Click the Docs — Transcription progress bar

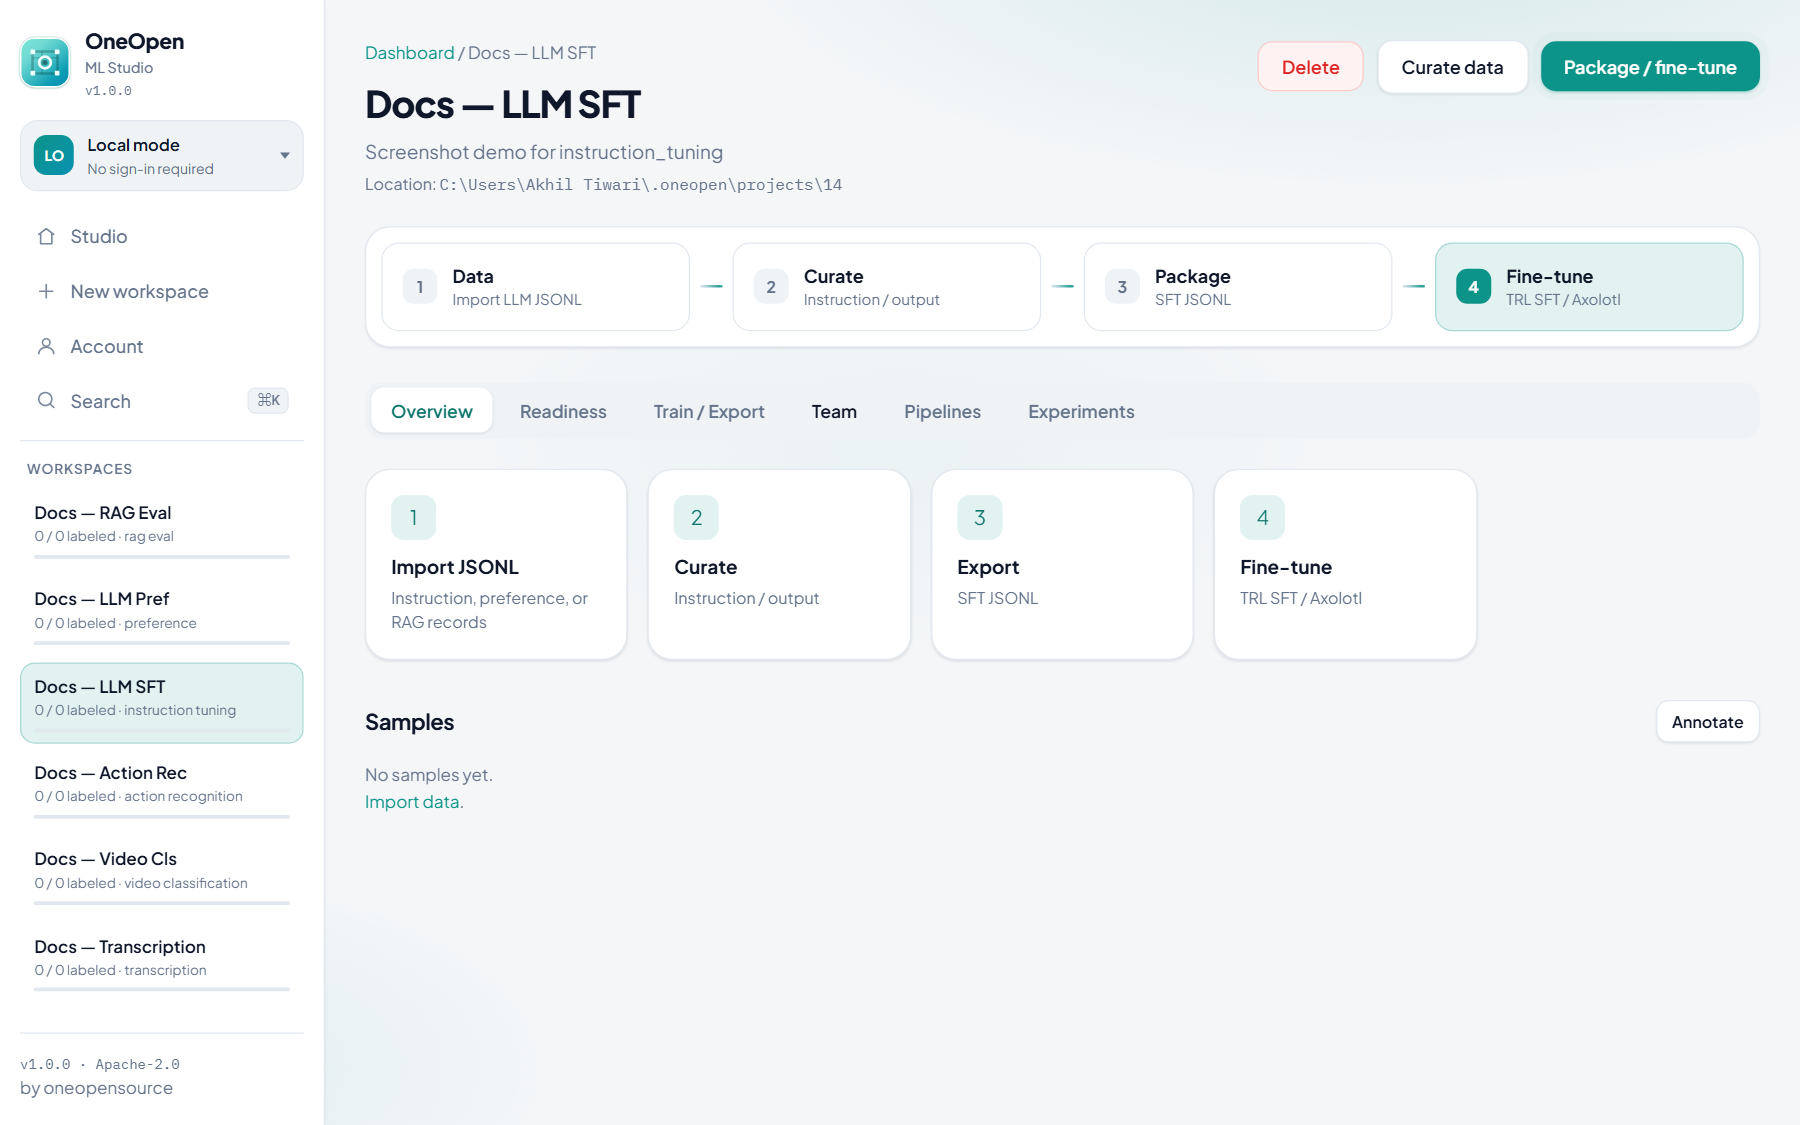162,990
